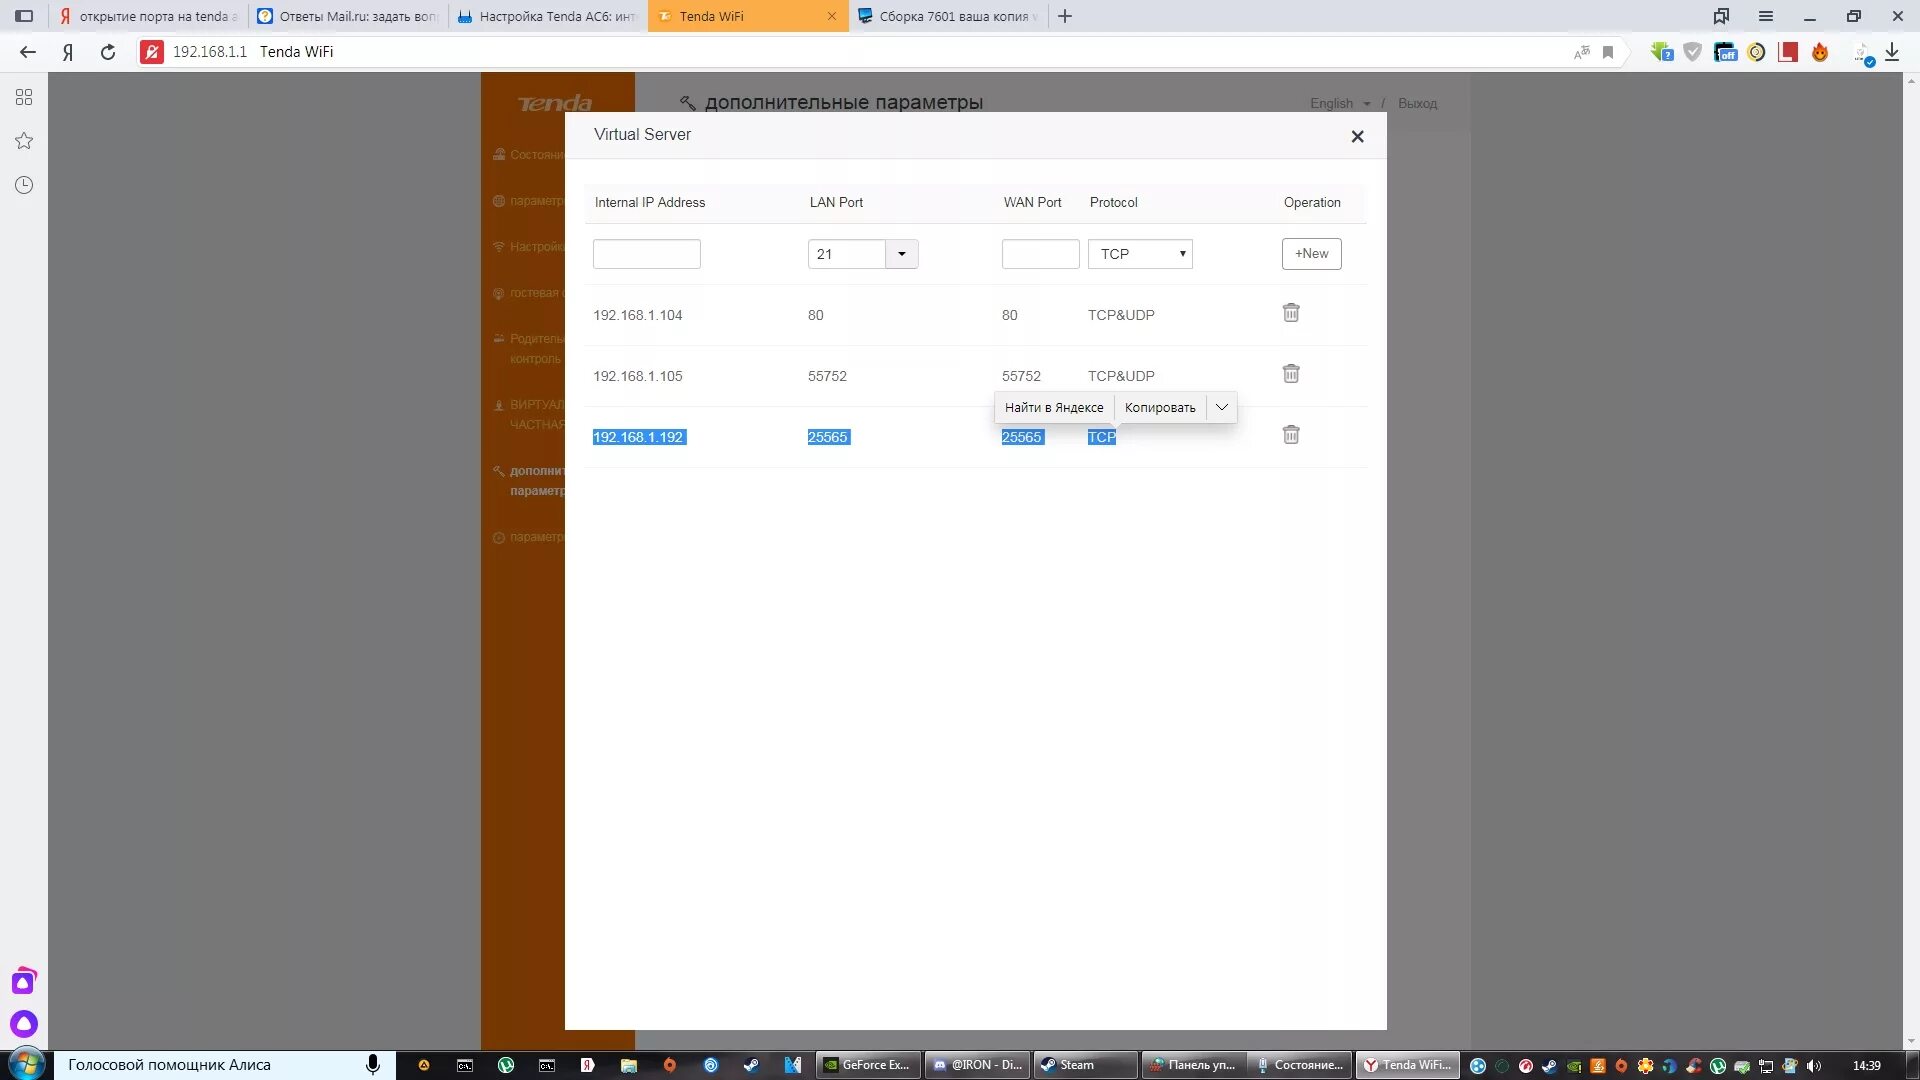Switch to 'Настройка Tenda AC6' tab
This screenshot has height=1080, width=1920.
(x=548, y=16)
